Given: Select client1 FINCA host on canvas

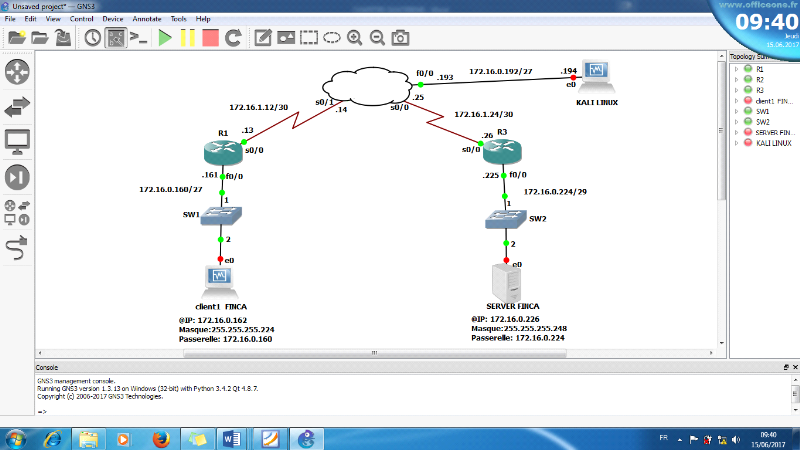Looking at the screenshot, I should pos(219,283).
